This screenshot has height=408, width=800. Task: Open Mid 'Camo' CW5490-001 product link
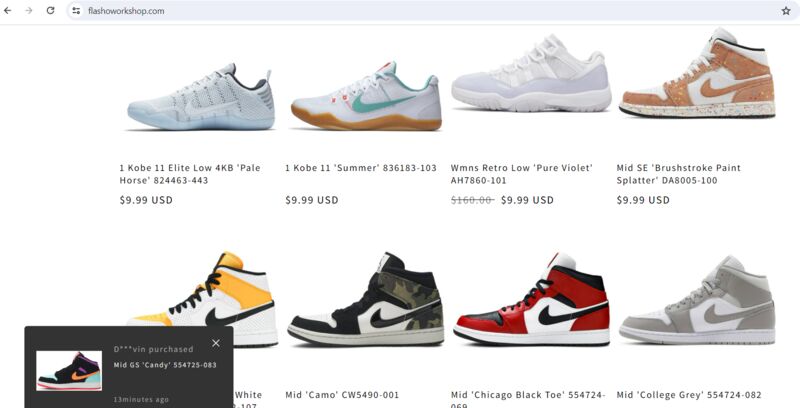tap(342, 395)
